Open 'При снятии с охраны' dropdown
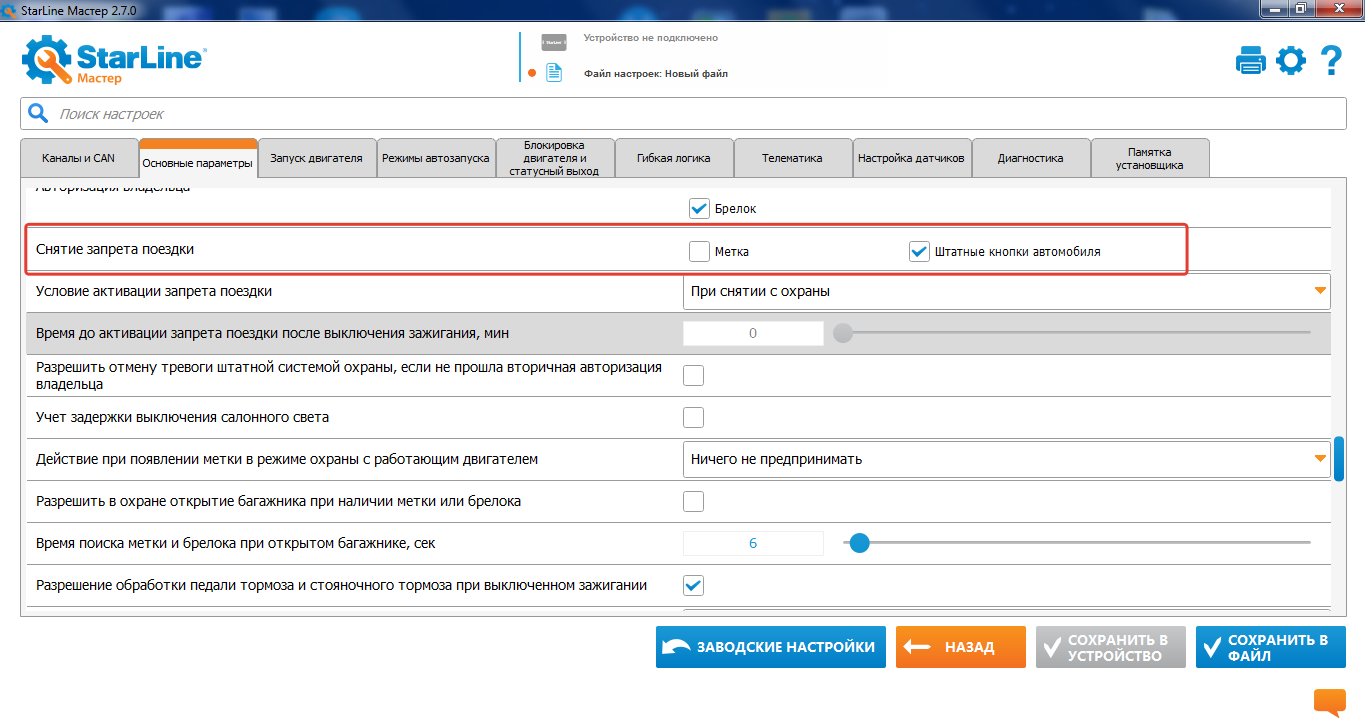Screen dimensions: 1365x724 coord(1006,291)
